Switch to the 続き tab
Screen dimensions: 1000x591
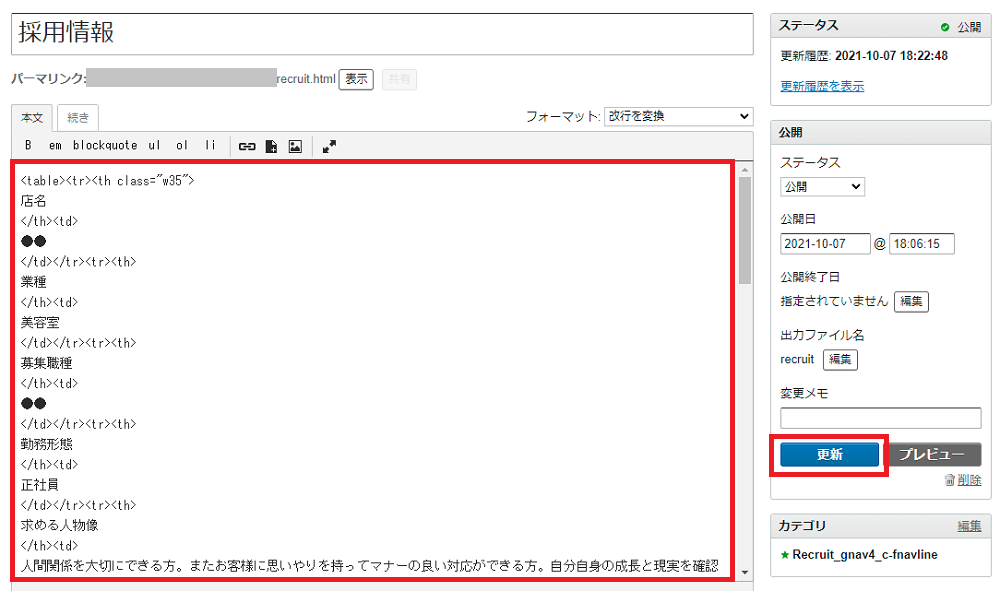pos(78,118)
